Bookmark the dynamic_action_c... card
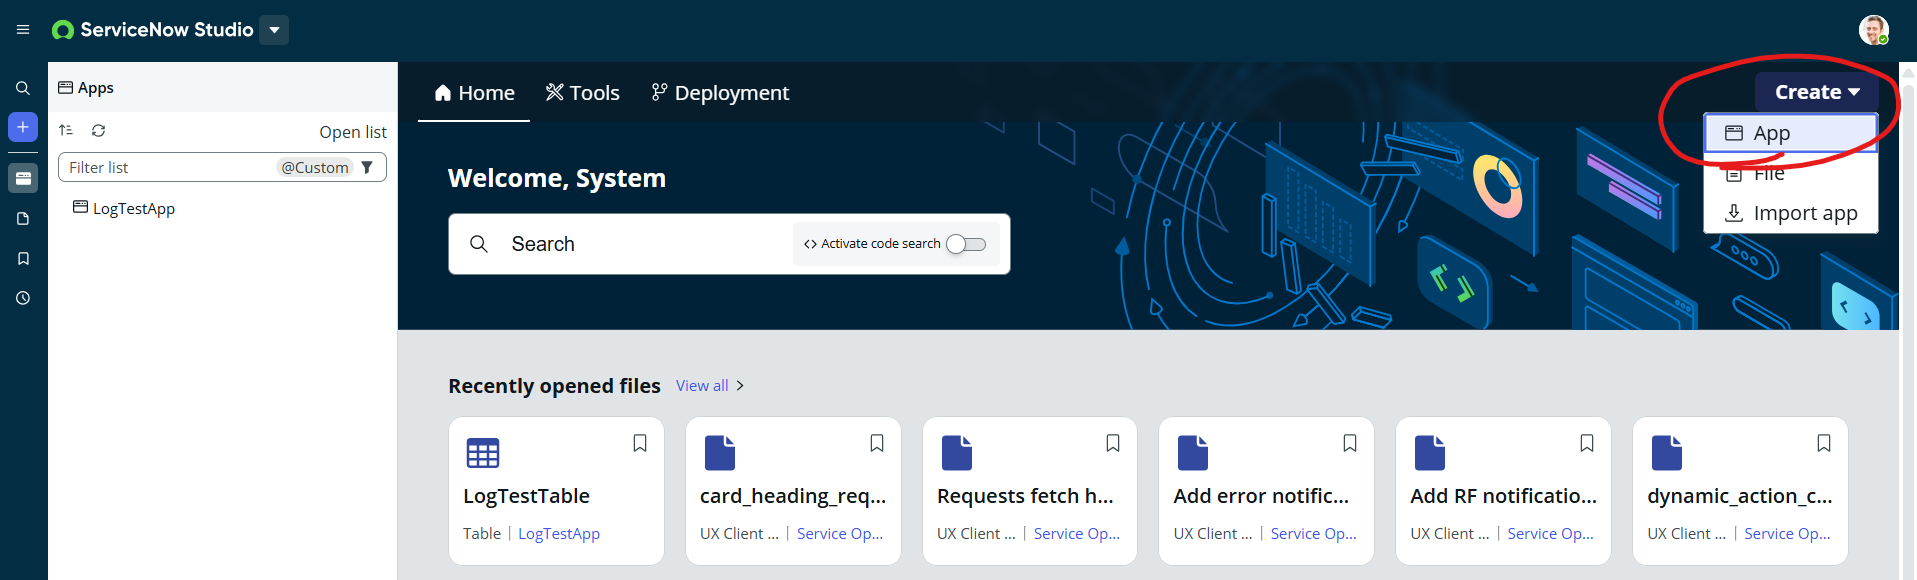This screenshot has width=1917, height=580. 1824,443
